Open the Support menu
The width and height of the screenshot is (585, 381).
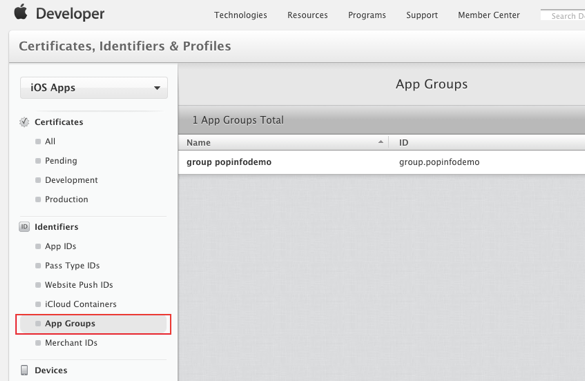[422, 15]
